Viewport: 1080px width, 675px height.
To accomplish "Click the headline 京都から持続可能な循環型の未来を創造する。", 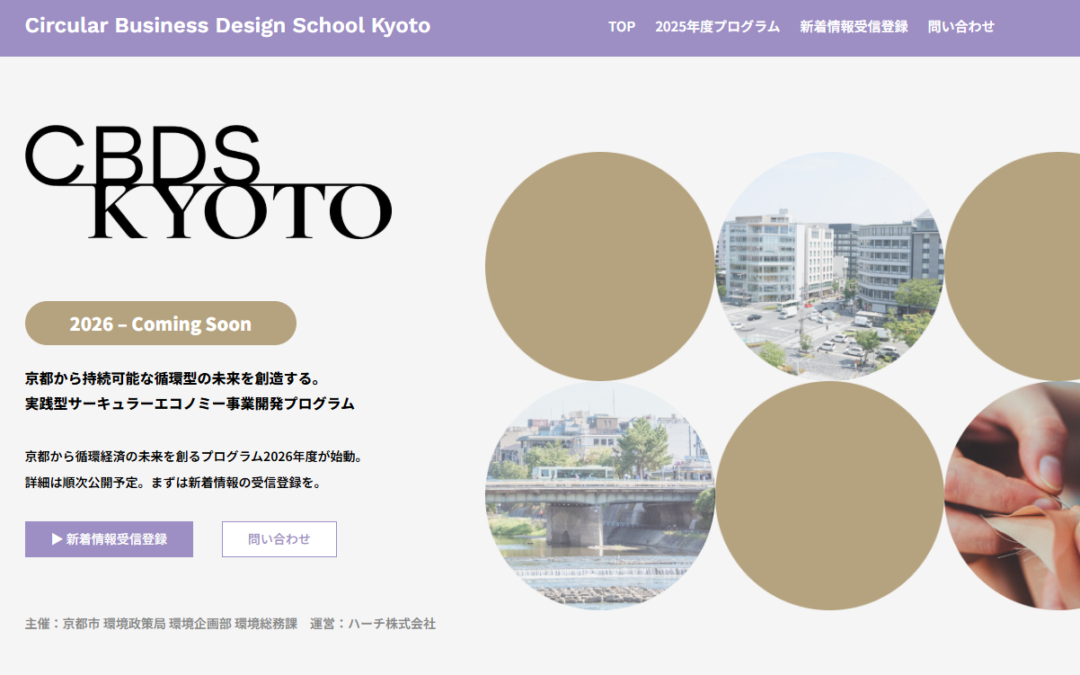I will click(x=173, y=378).
